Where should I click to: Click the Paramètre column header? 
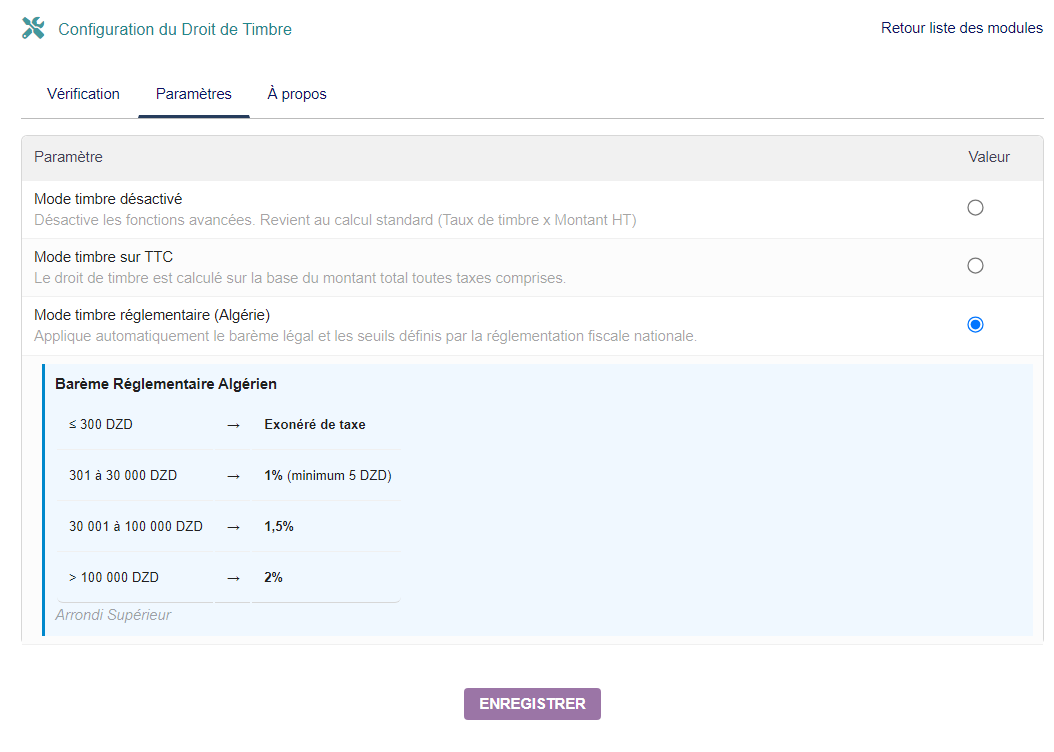(x=69, y=157)
